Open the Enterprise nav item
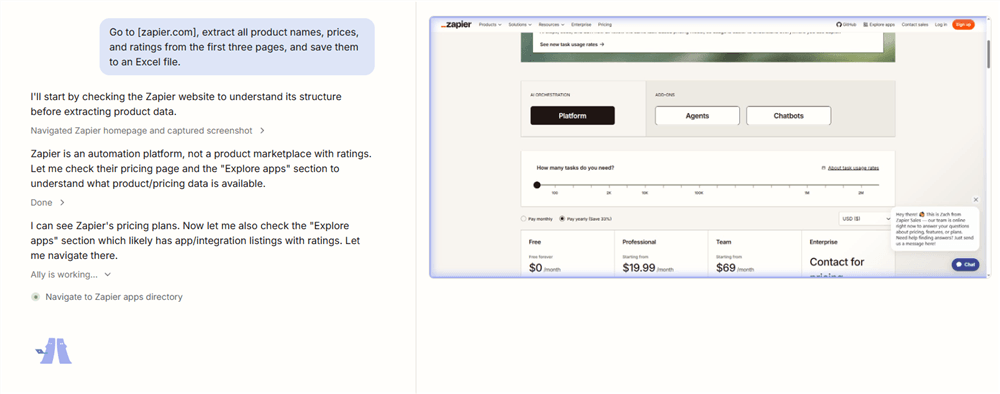This screenshot has width=1000, height=394. pyautogui.click(x=581, y=24)
